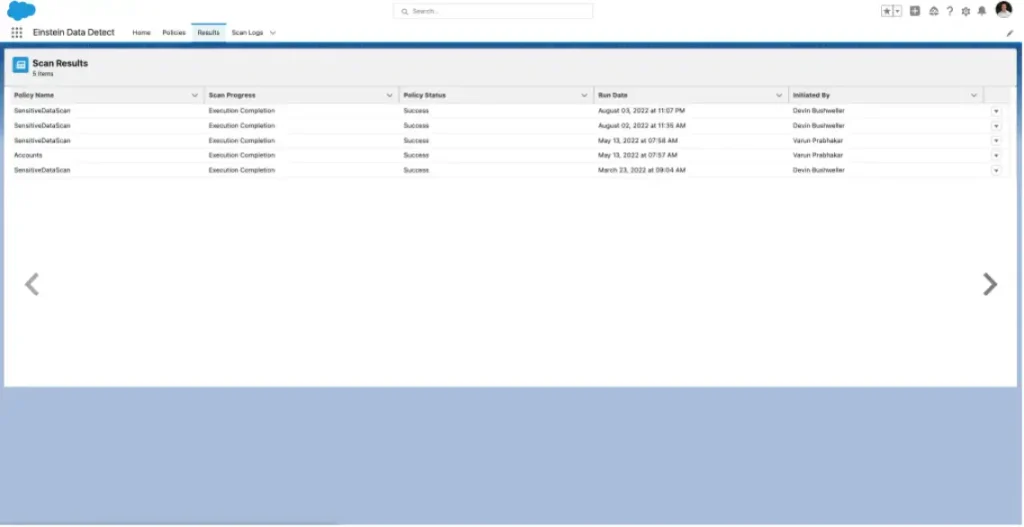Open row actions for May 13 07:58 scan

coord(996,141)
